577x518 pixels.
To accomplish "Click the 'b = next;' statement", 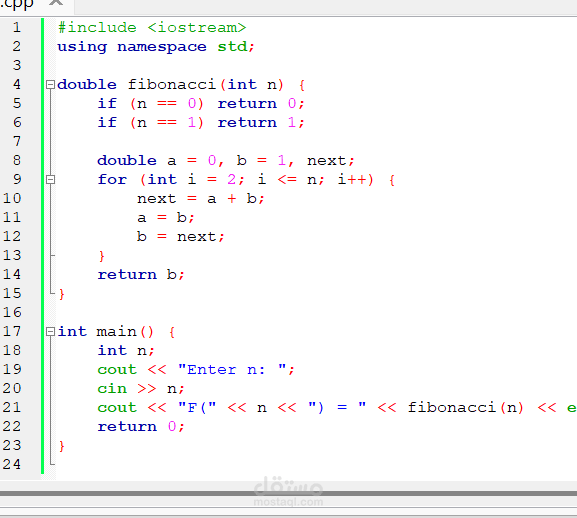I will coord(180,237).
